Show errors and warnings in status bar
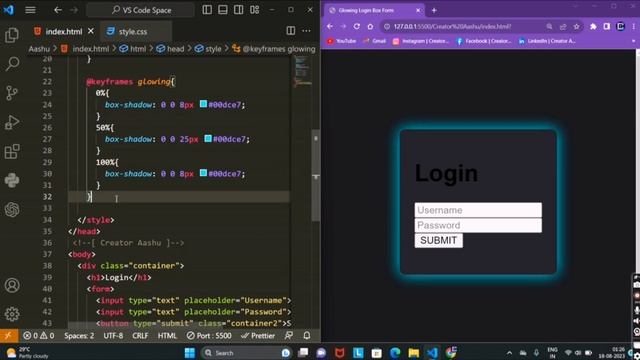Viewport: 640px width, 360px height. [38, 336]
